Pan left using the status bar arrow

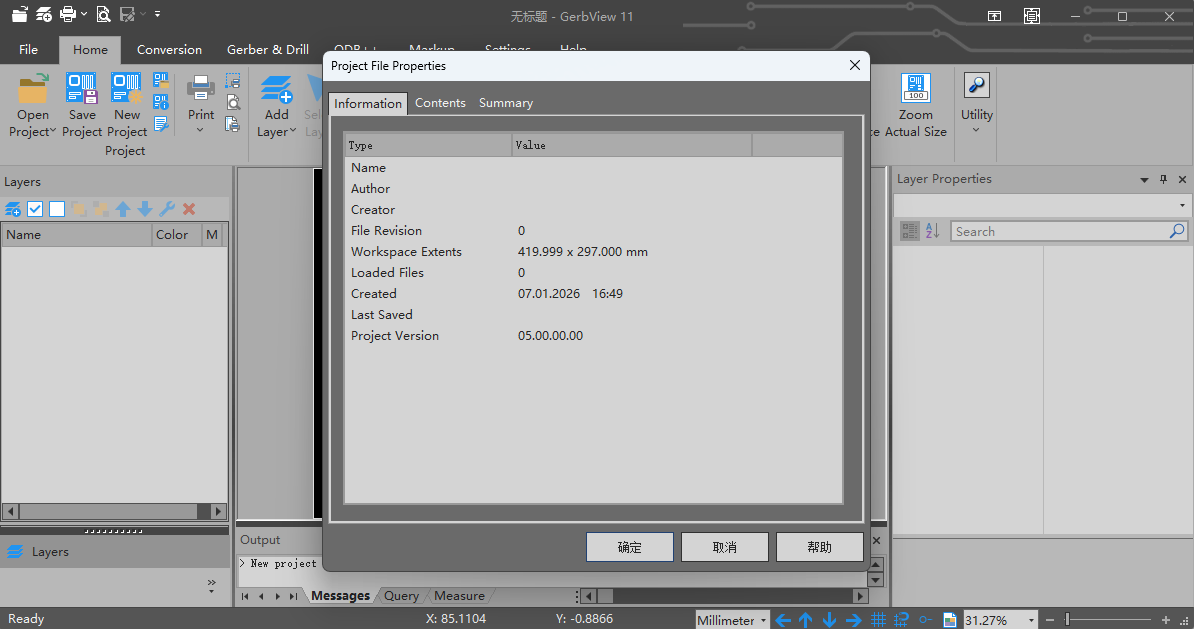[783, 620]
